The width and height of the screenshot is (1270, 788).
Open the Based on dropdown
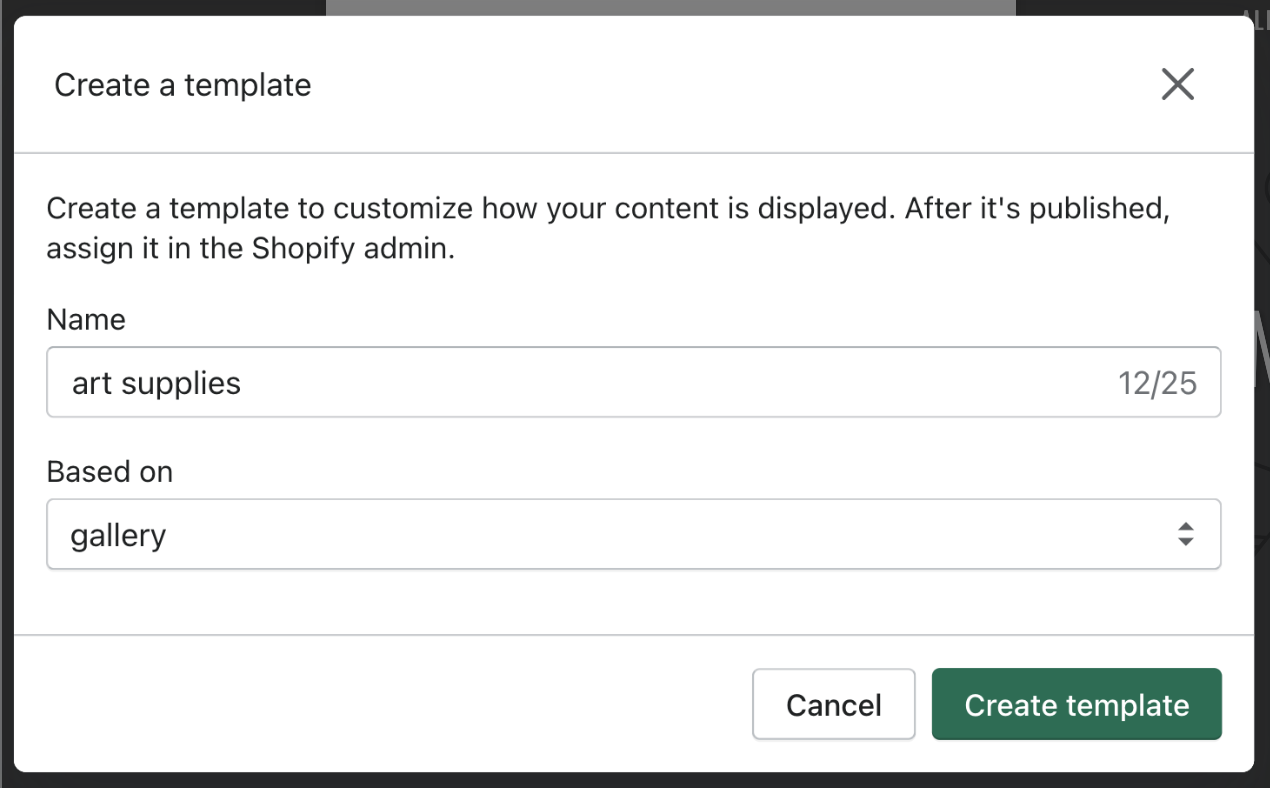coord(632,534)
